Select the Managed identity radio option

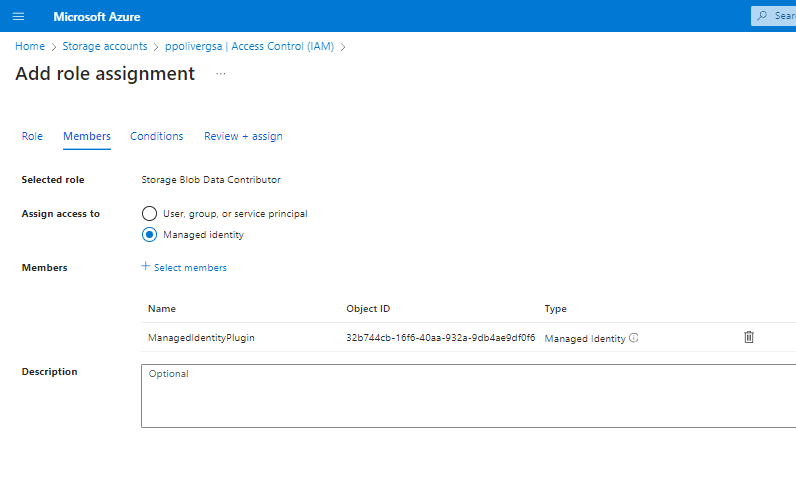[149, 235]
